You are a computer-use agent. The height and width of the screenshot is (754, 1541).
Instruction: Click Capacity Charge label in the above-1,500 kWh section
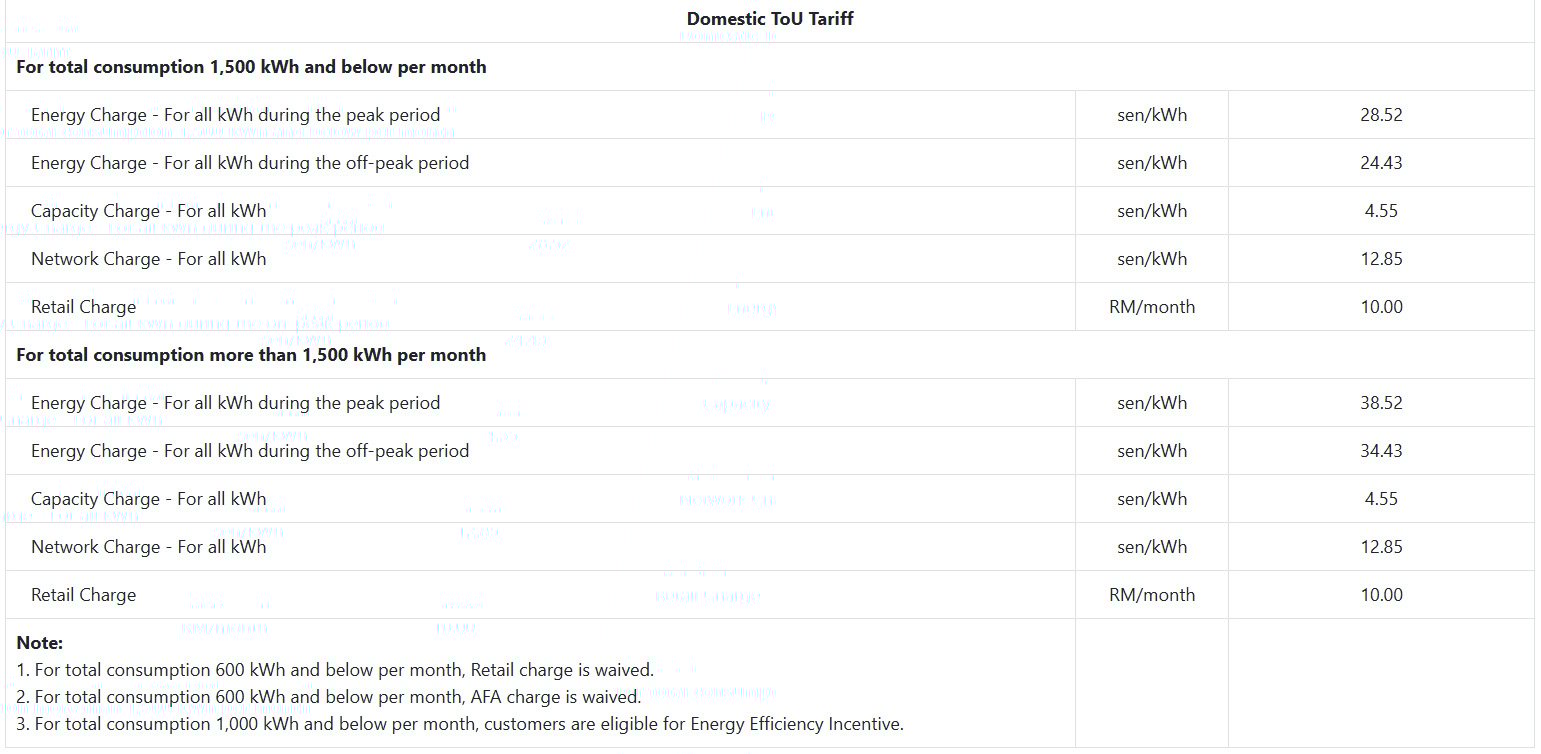pyautogui.click(x=148, y=499)
